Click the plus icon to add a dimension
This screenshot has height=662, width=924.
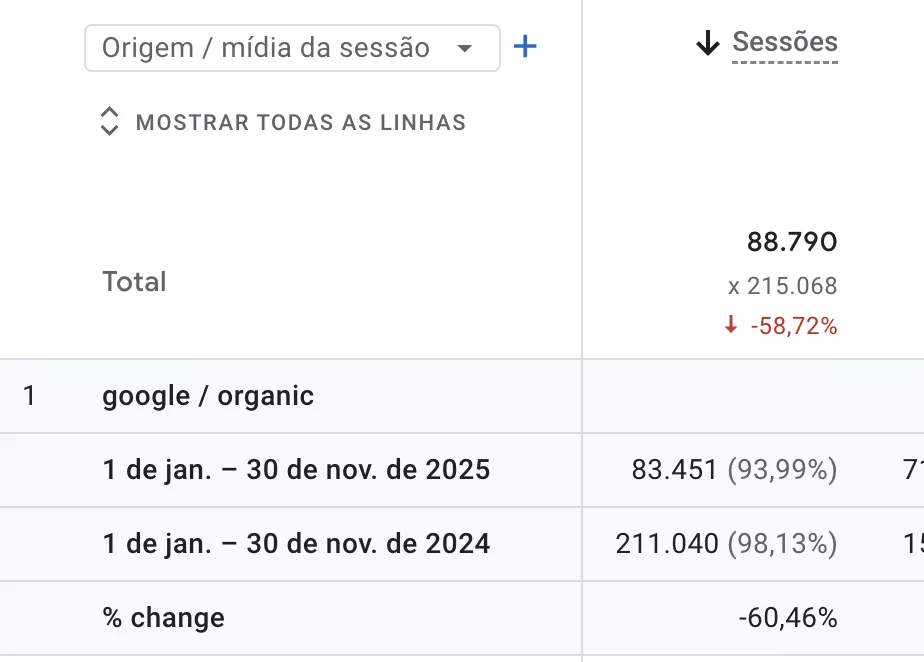click(525, 47)
